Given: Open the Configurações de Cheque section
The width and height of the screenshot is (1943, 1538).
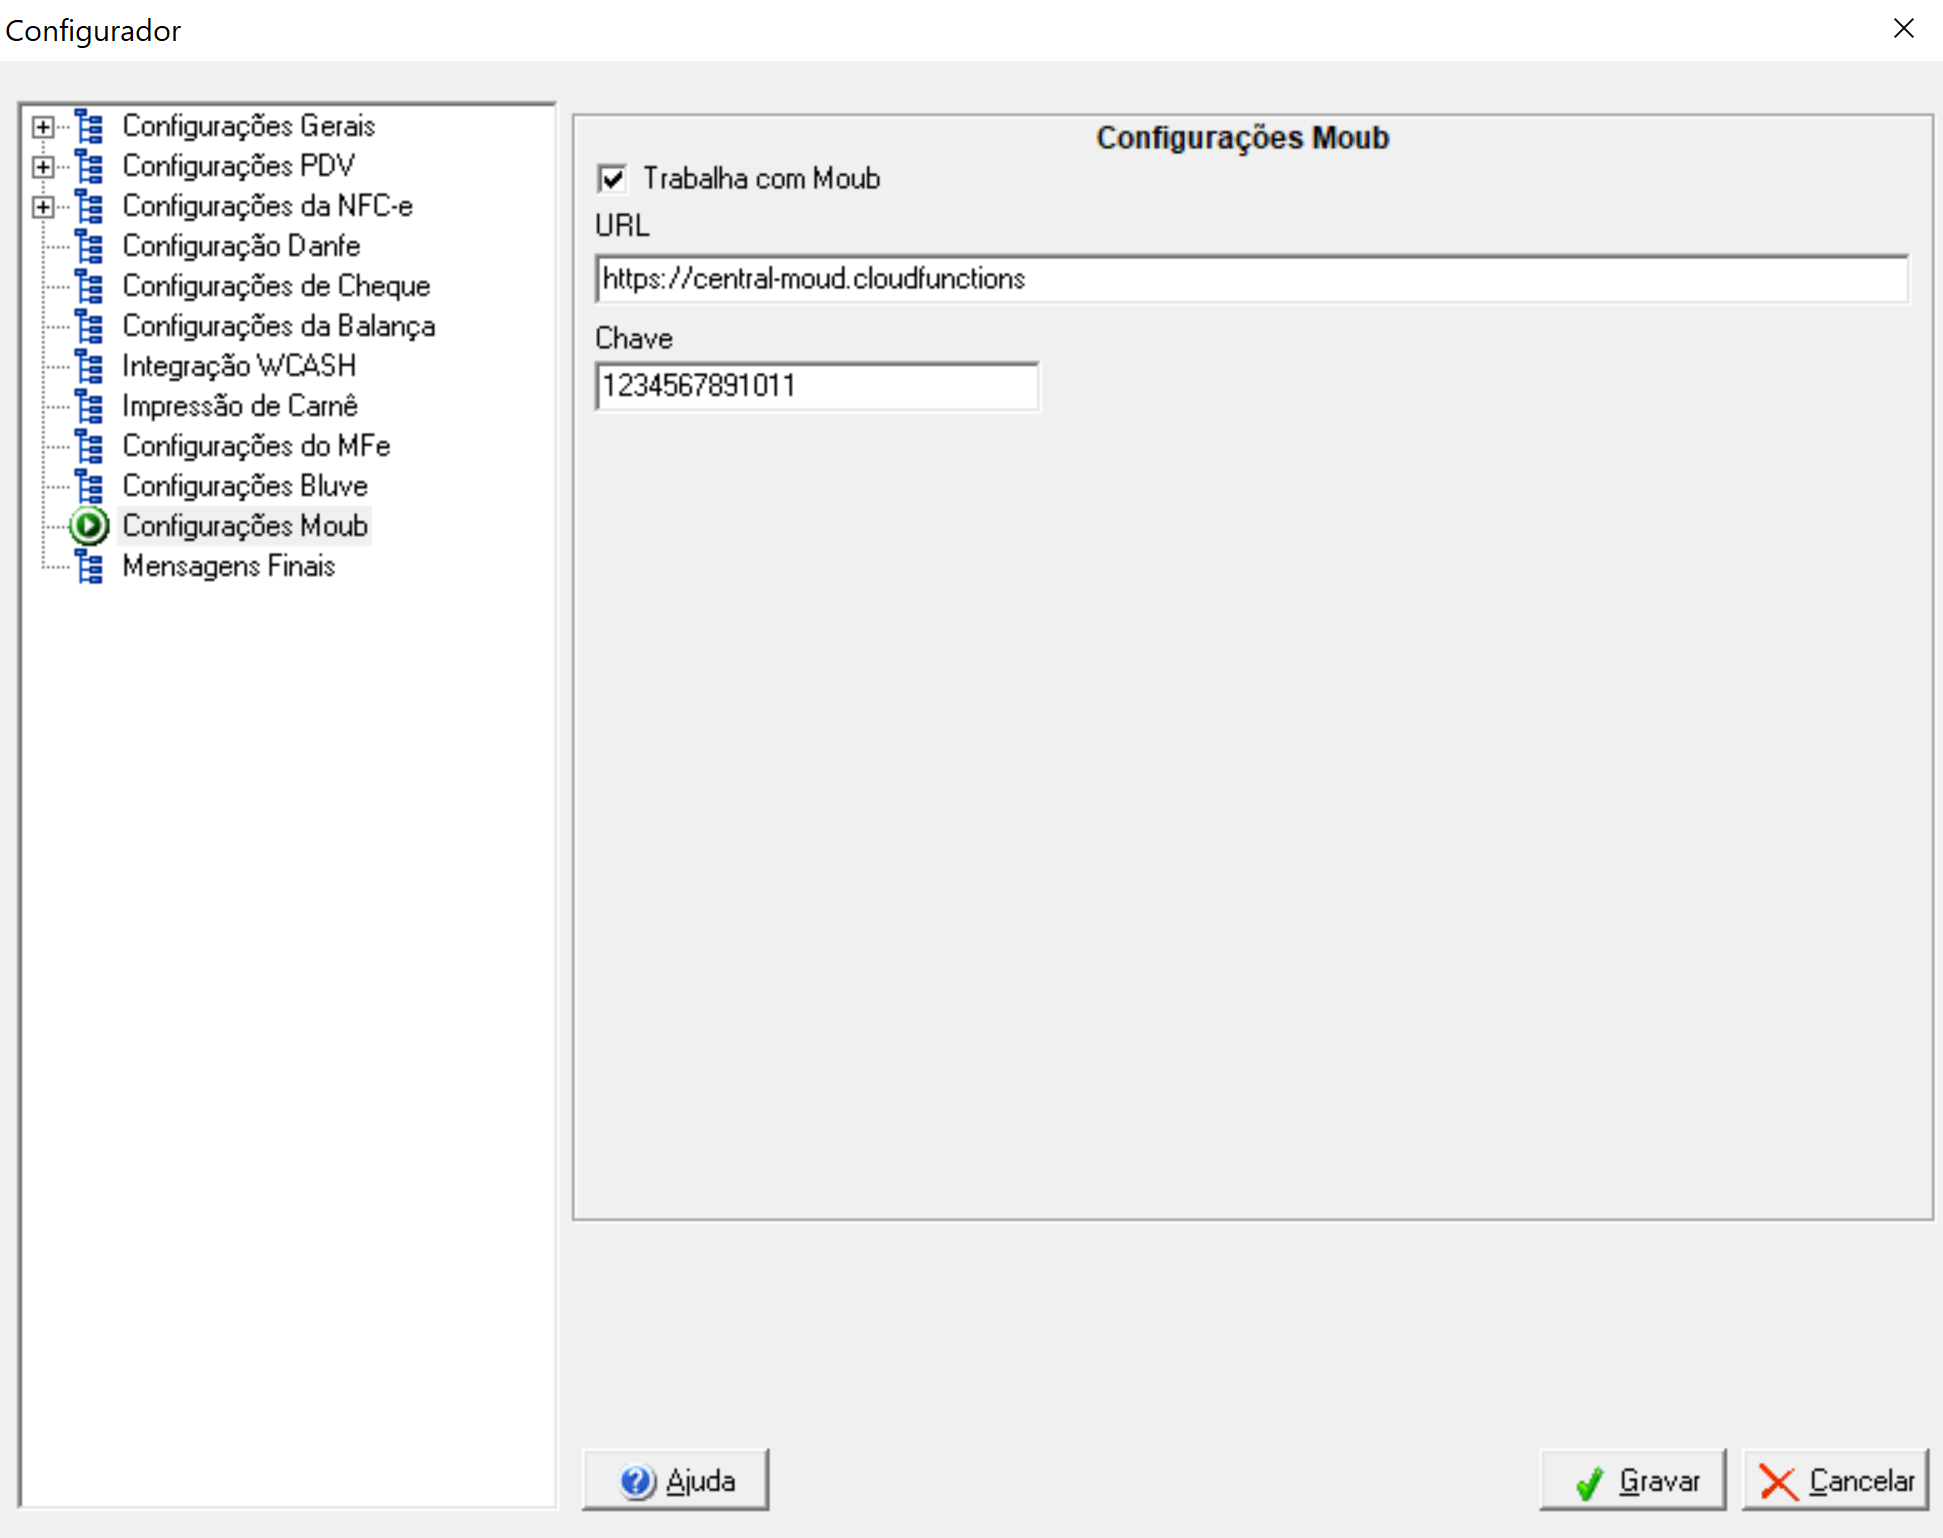Looking at the screenshot, I should [x=276, y=286].
